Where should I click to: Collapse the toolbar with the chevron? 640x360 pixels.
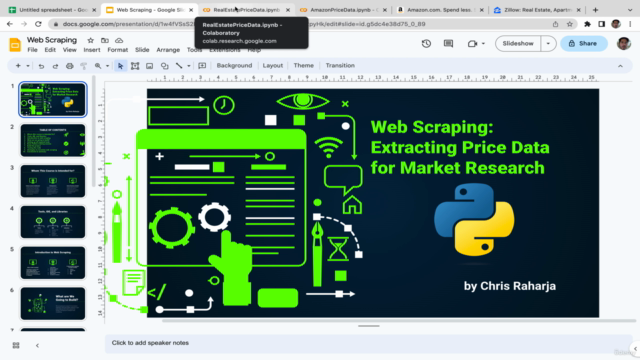(620, 66)
